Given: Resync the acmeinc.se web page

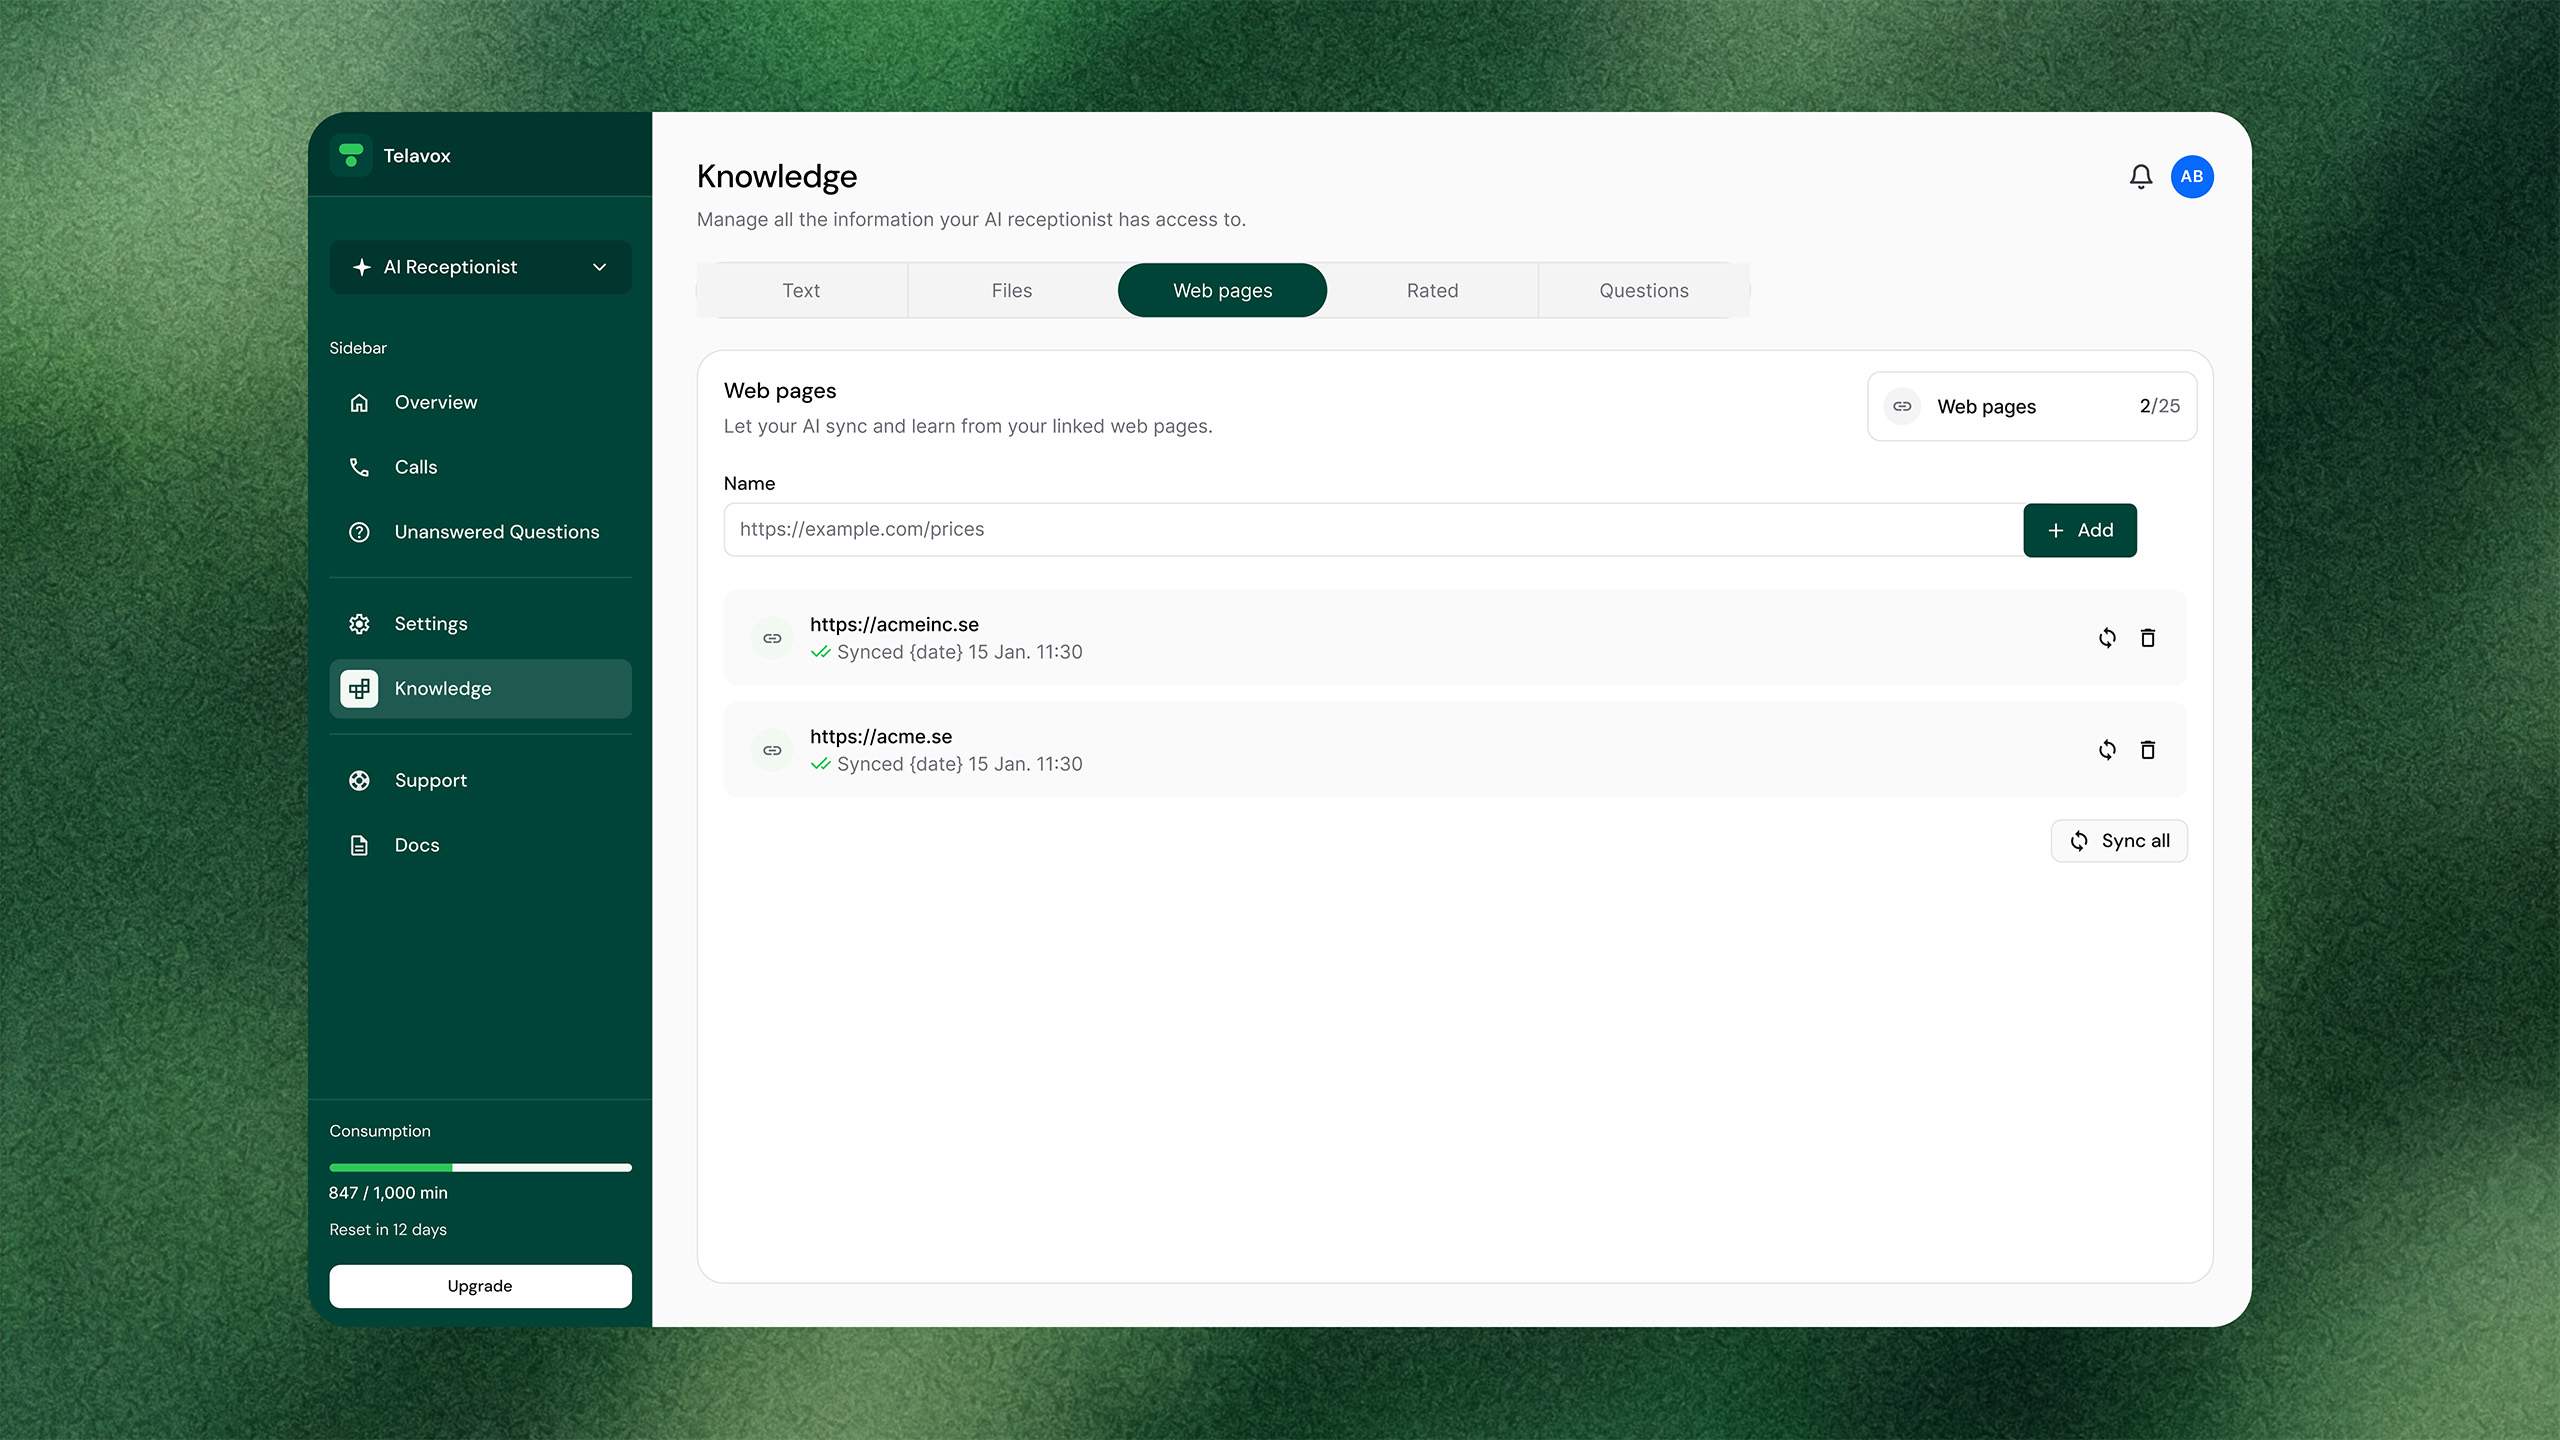Looking at the screenshot, I should [x=2107, y=638].
